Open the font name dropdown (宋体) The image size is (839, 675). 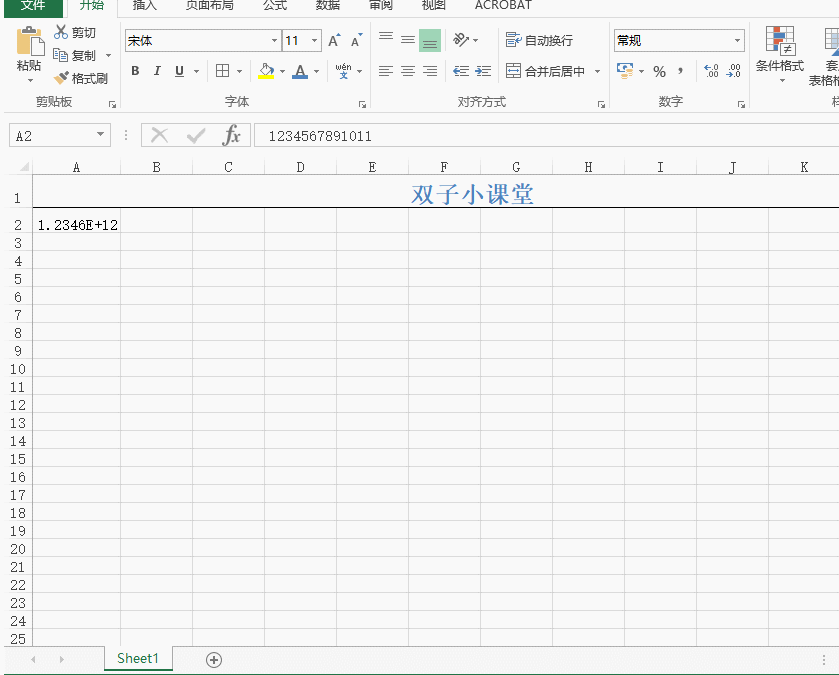(275, 41)
